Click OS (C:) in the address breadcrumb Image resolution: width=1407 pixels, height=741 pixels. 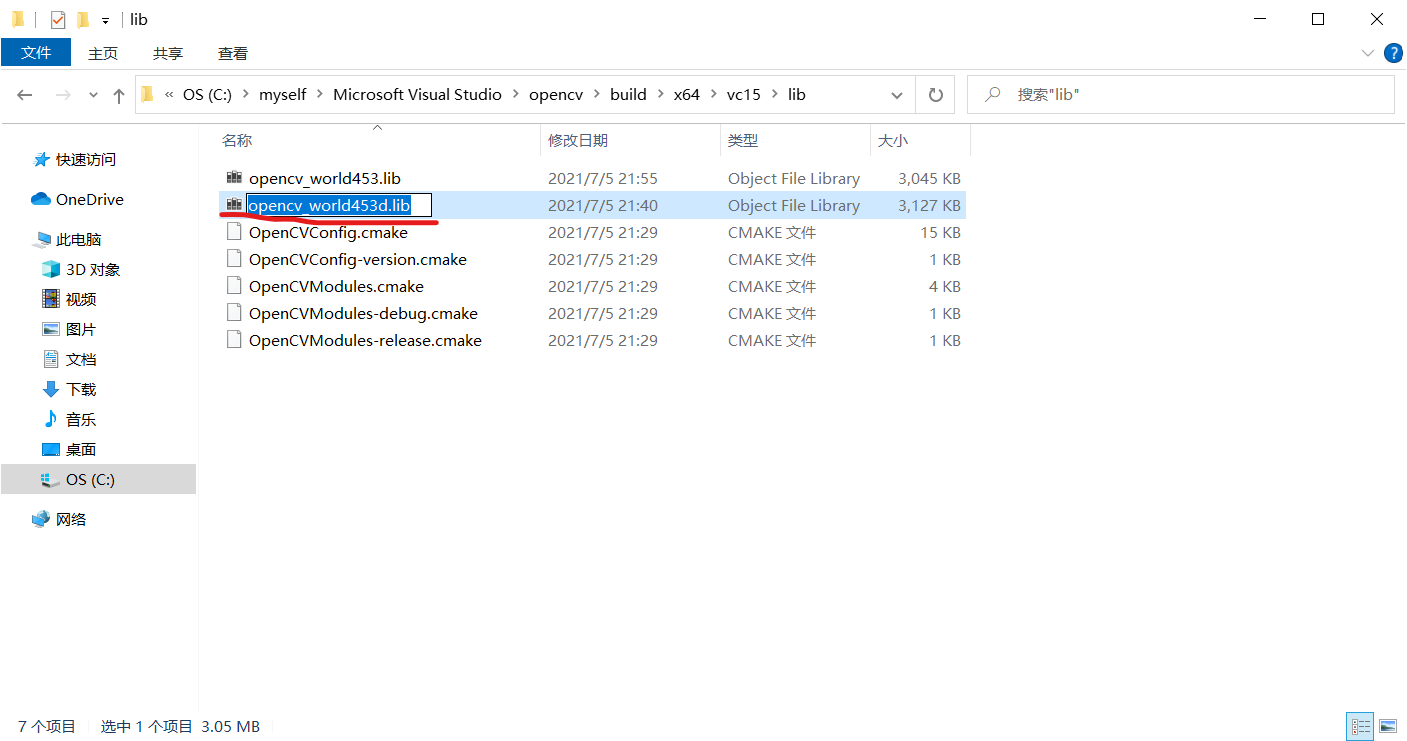coord(207,95)
